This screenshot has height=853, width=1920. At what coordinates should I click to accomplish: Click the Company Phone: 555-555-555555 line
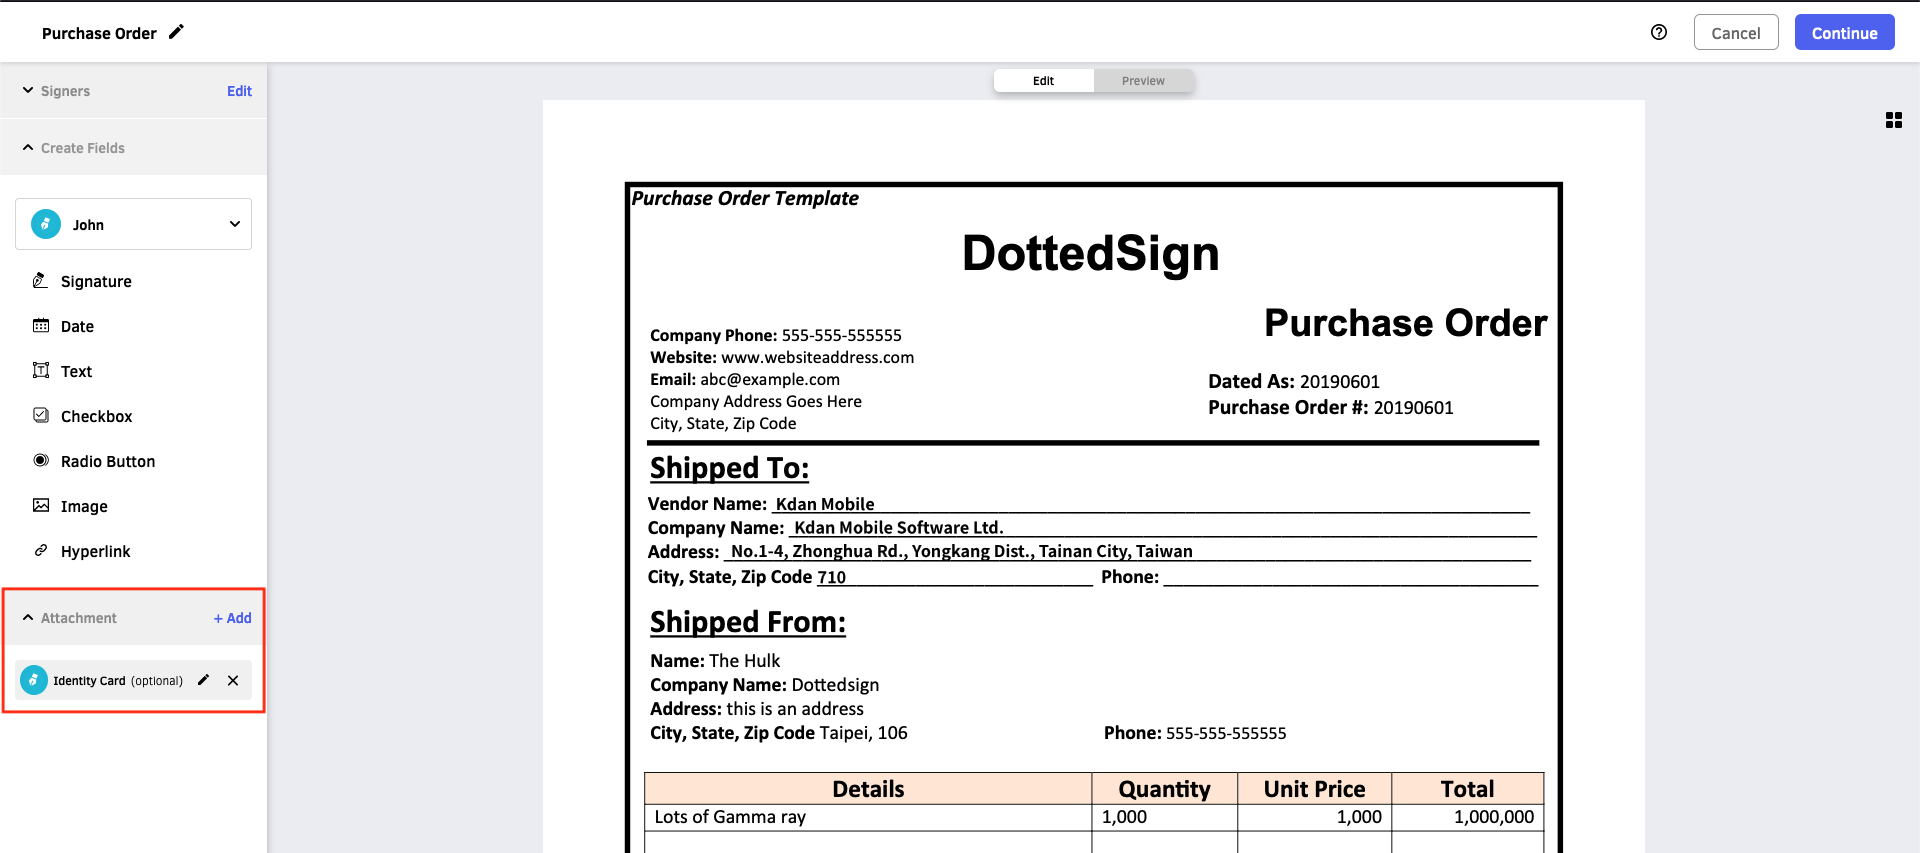coord(776,335)
